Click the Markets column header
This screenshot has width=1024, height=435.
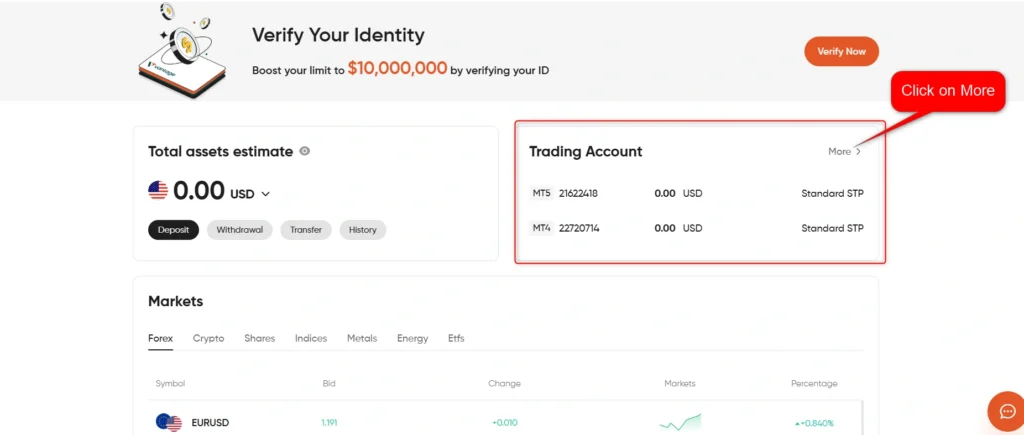680,383
